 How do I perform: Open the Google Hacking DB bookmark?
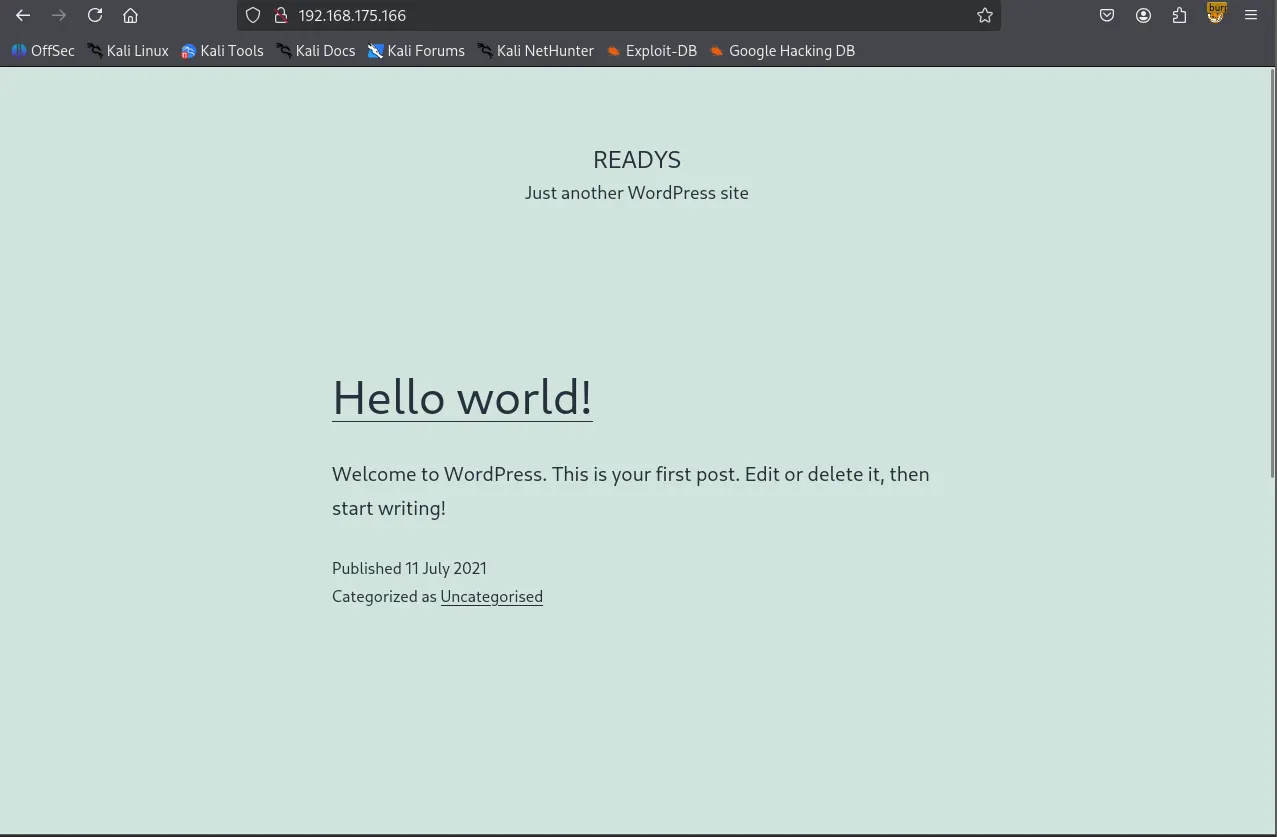(782, 51)
